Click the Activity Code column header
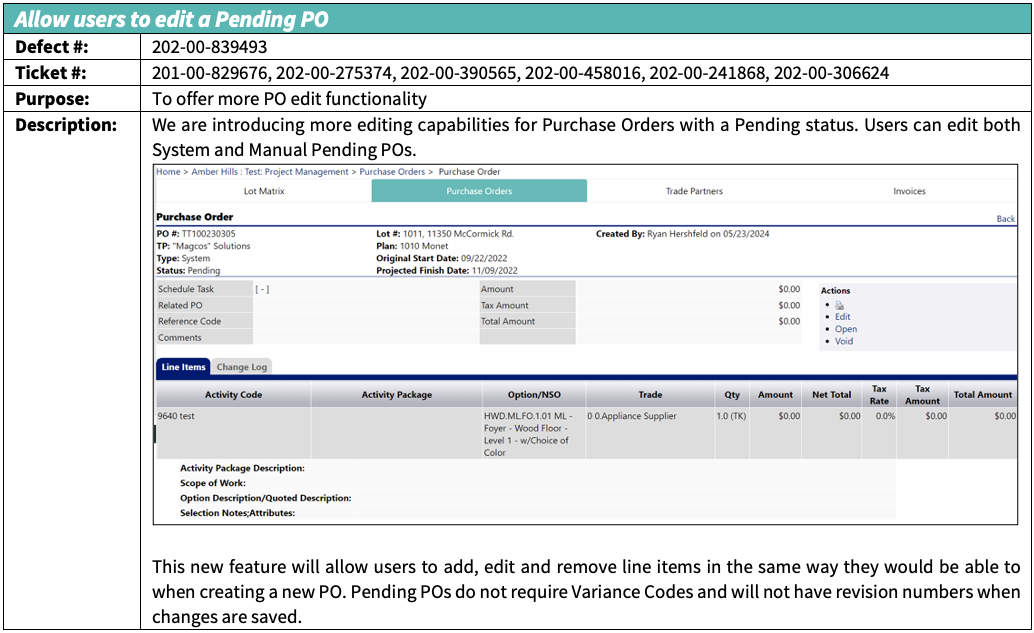Viewport: 1034px width, 633px height. 233,395
